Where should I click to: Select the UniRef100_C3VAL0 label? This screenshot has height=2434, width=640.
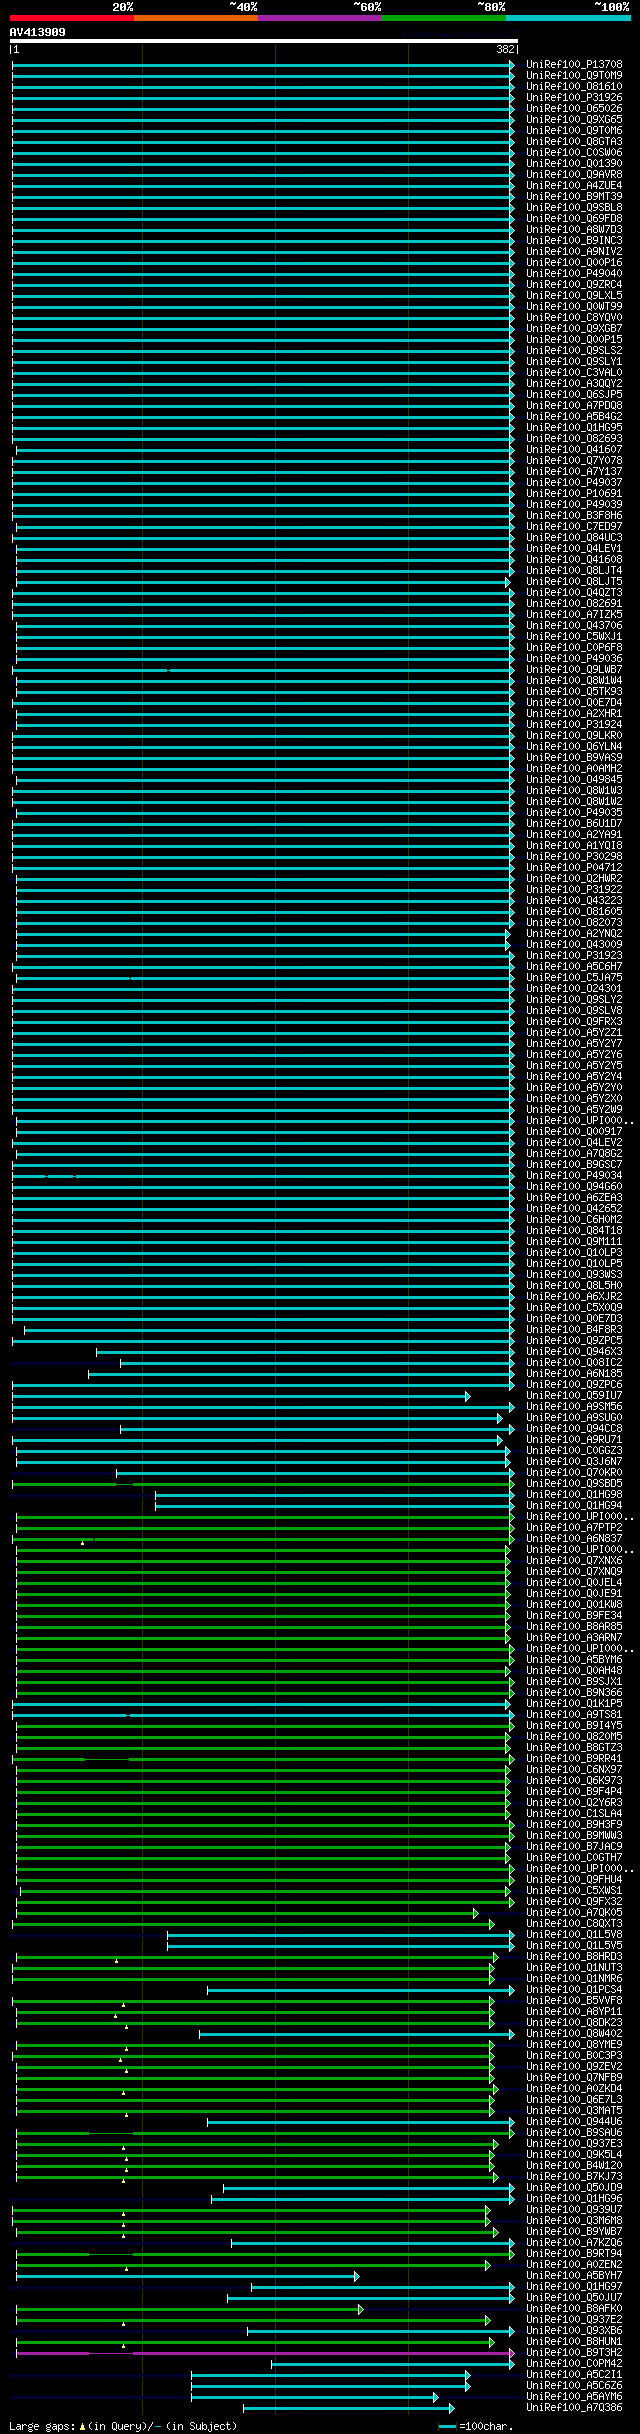pos(574,373)
